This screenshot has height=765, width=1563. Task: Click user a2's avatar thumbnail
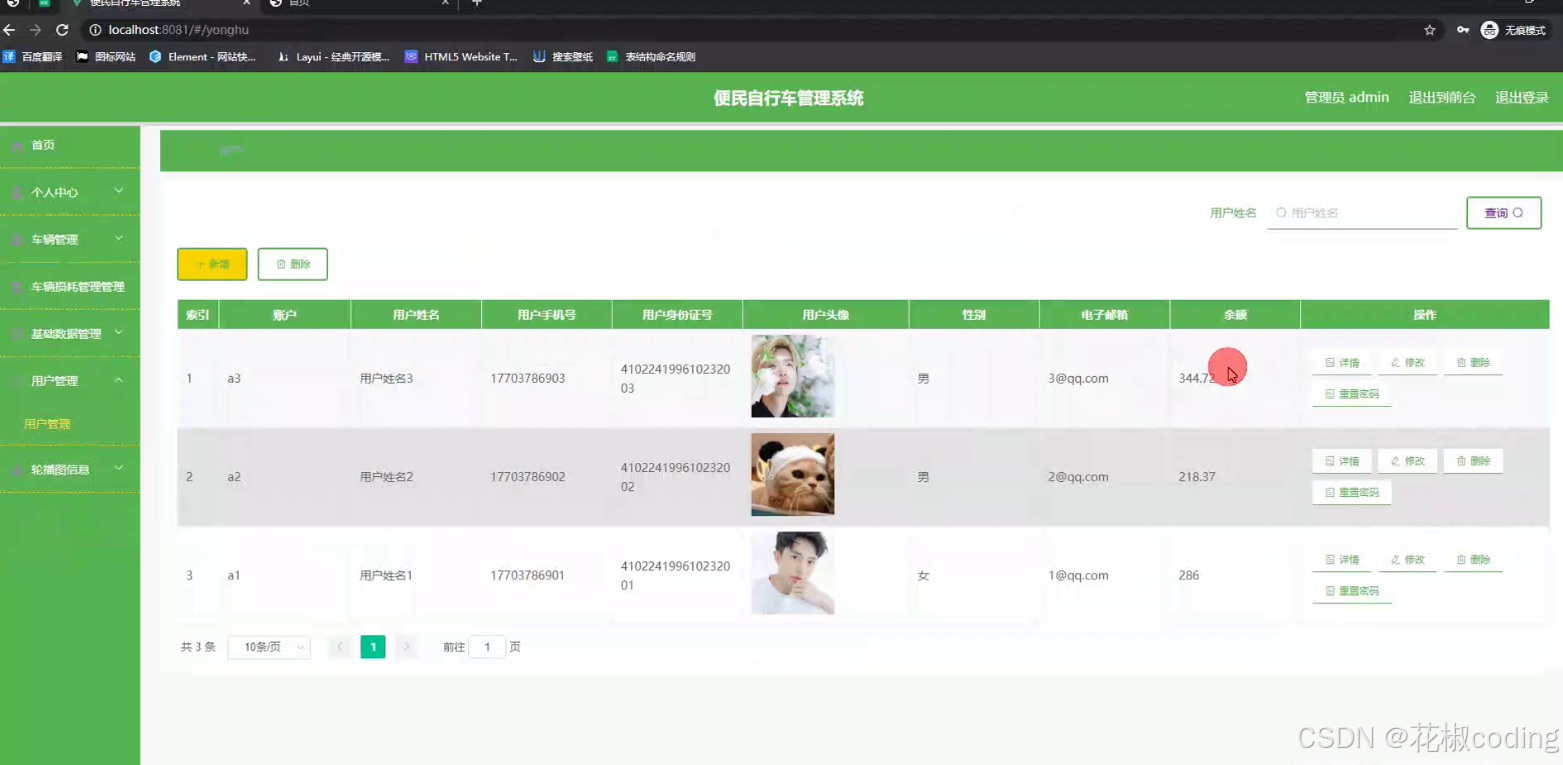[792, 475]
